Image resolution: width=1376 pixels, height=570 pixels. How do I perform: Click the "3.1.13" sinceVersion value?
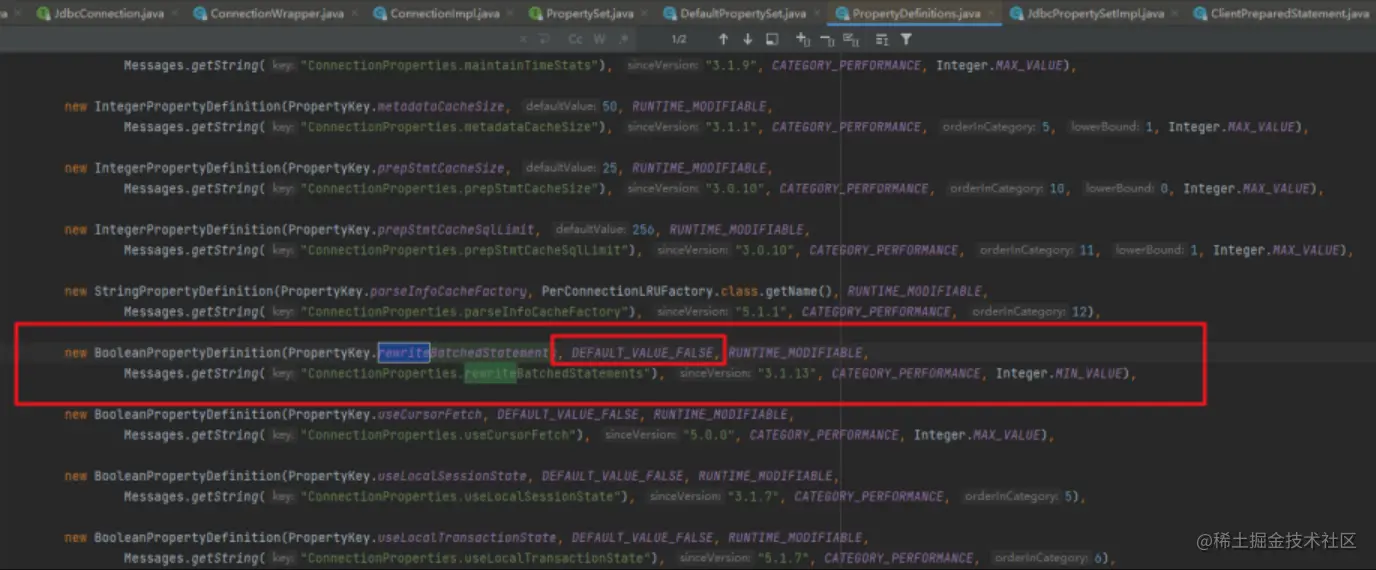click(x=790, y=373)
